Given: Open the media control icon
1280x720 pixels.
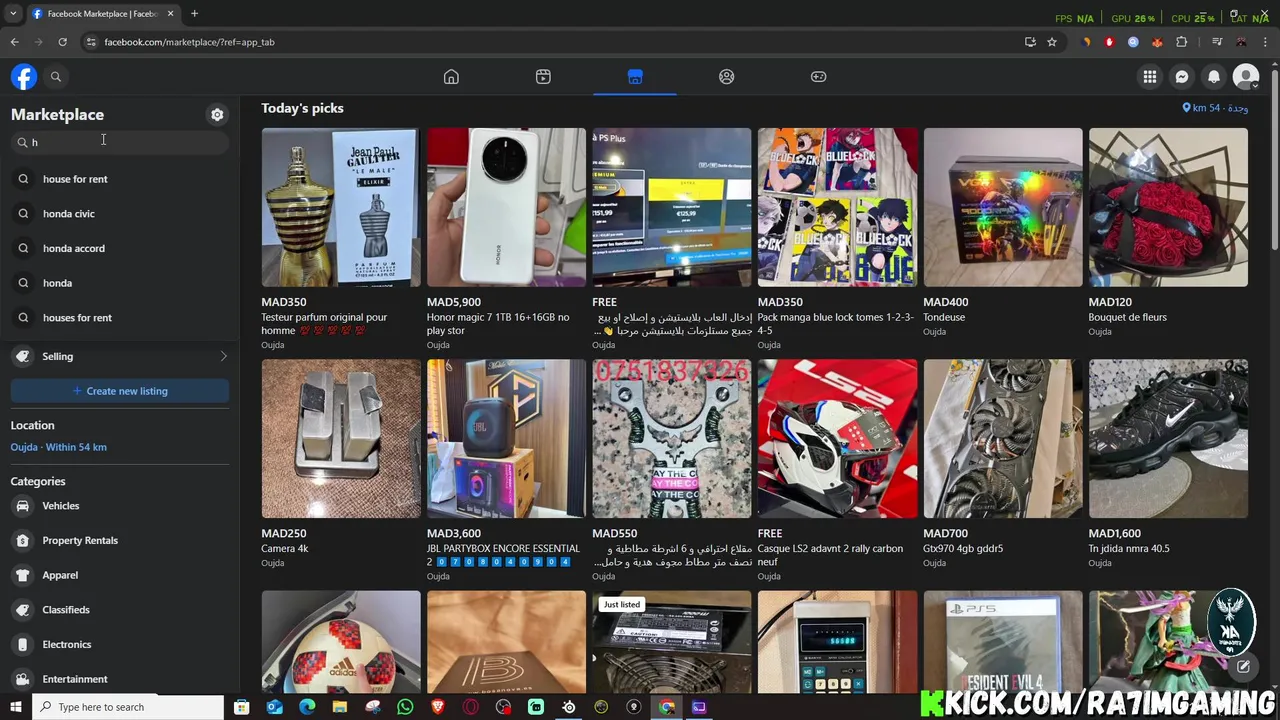Looking at the screenshot, I should click(1217, 42).
